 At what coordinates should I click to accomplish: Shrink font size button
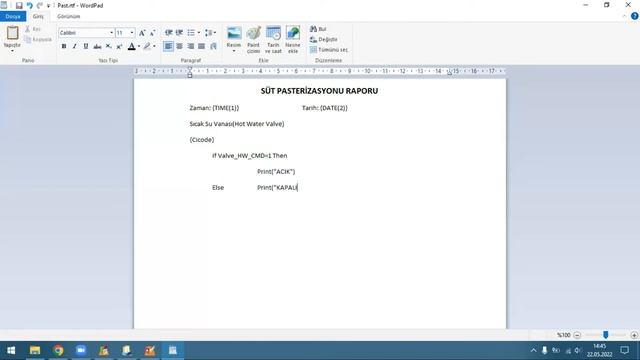coord(152,33)
